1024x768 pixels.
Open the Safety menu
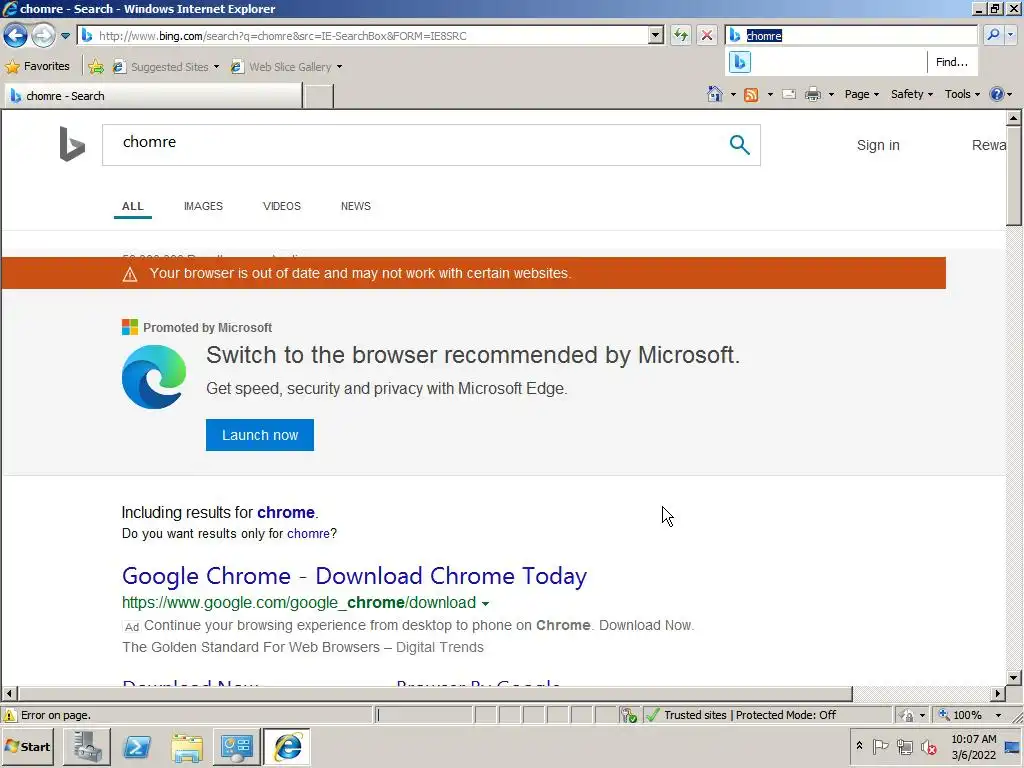[x=912, y=94]
